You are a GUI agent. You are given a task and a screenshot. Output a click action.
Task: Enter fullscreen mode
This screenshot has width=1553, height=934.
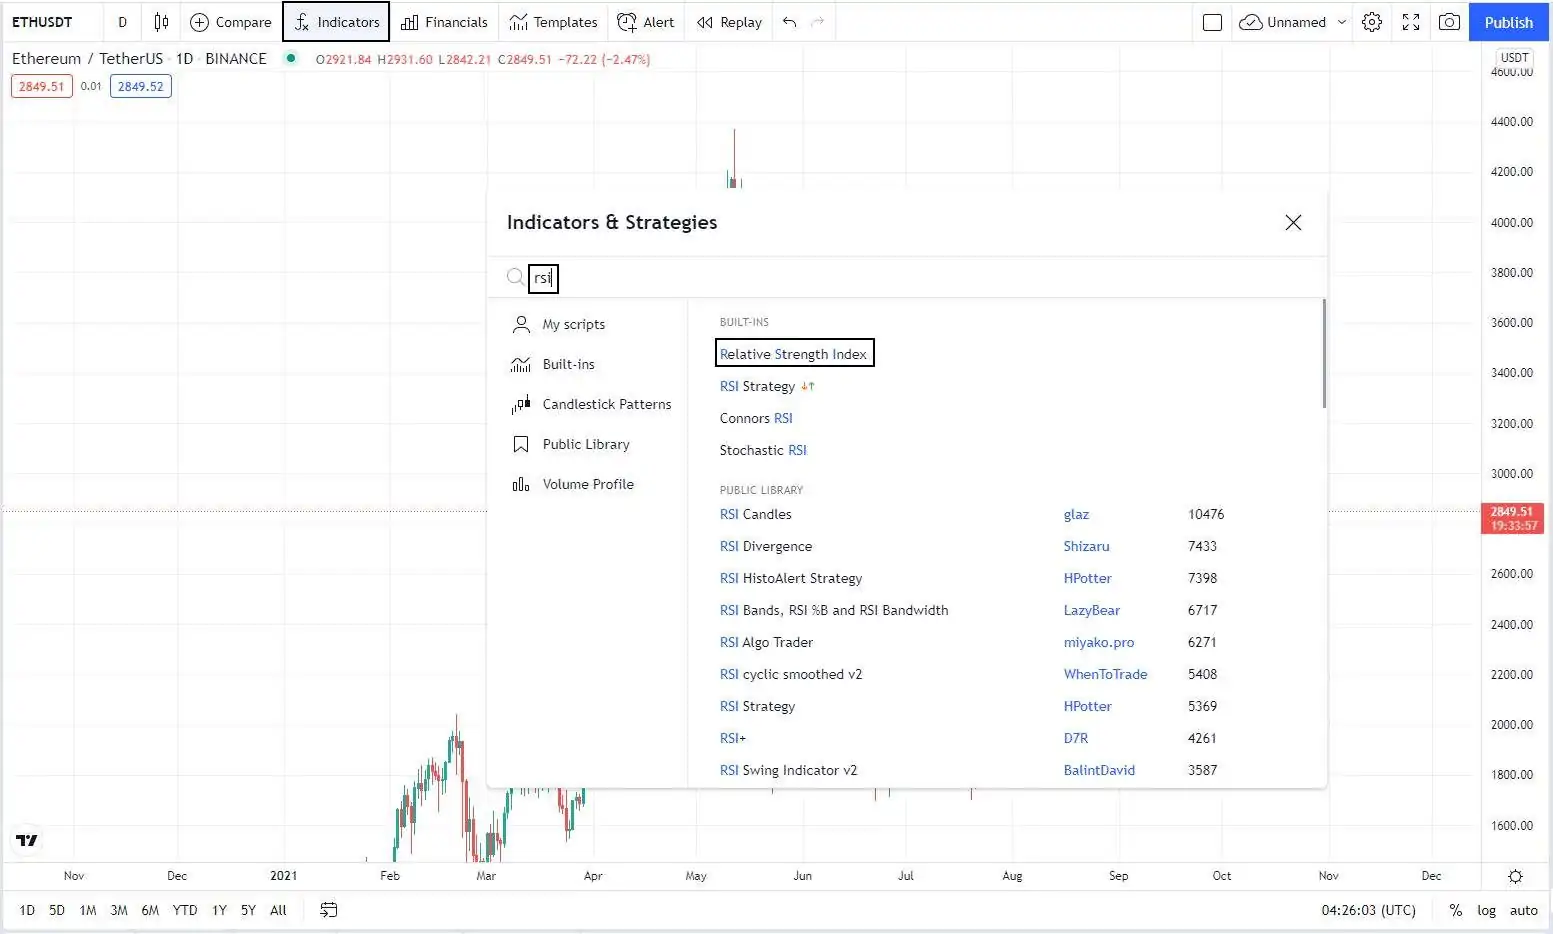pyautogui.click(x=1411, y=22)
